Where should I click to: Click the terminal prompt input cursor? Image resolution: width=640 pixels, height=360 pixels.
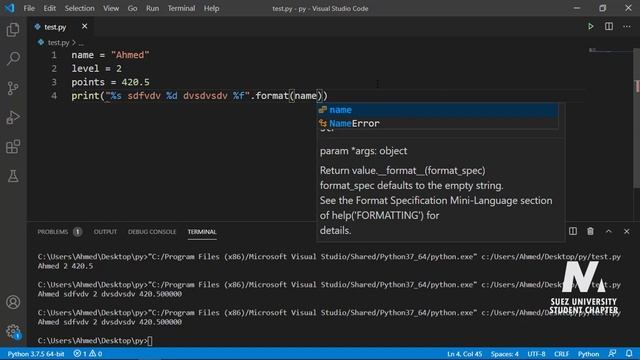(x=150, y=341)
